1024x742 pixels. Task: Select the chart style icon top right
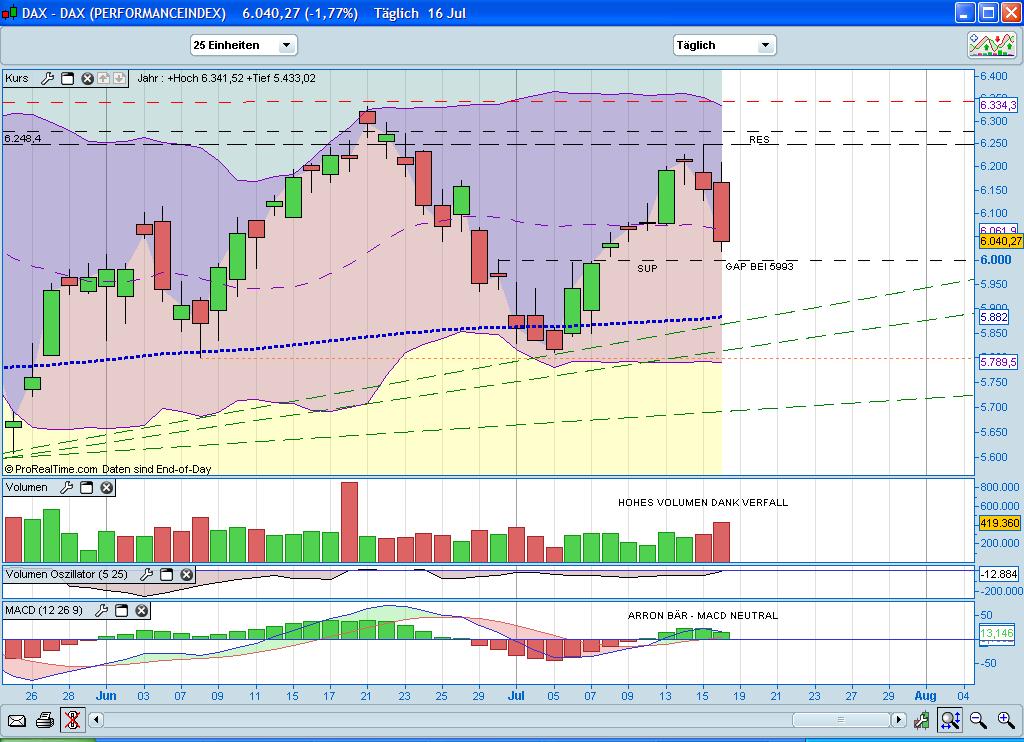990,45
